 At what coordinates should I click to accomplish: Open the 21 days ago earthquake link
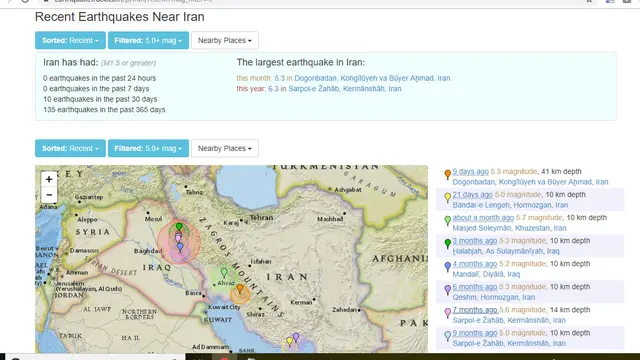(x=472, y=195)
